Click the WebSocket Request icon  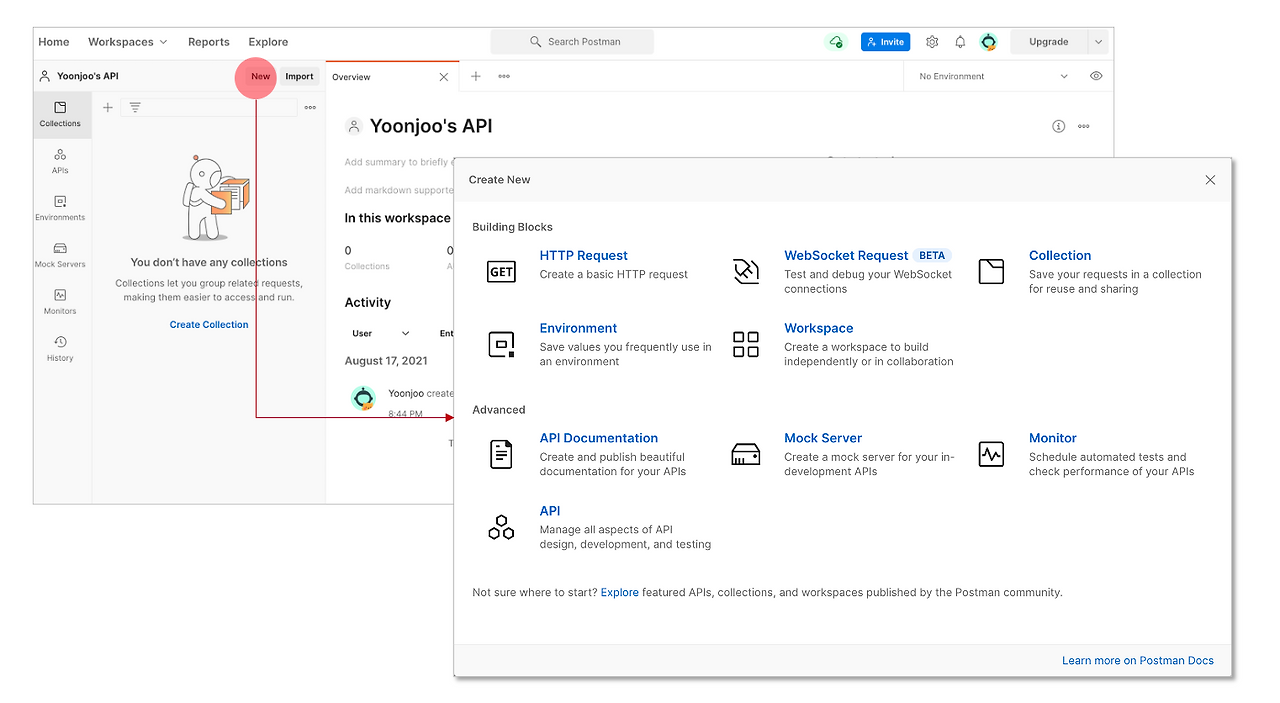click(746, 271)
